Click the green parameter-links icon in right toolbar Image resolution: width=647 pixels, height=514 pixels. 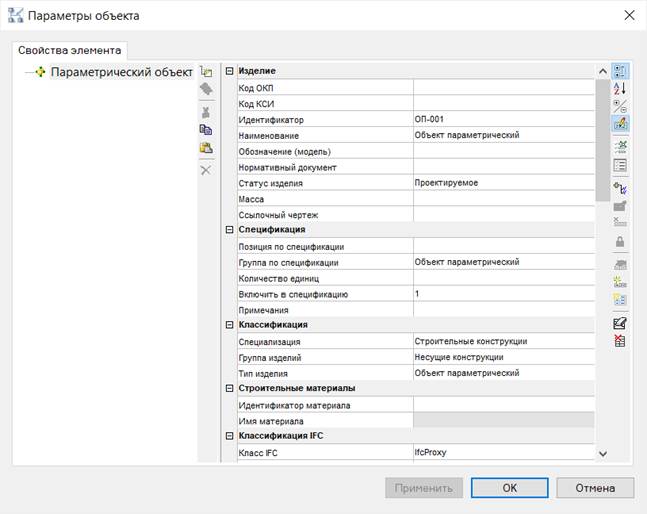click(620, 146)
